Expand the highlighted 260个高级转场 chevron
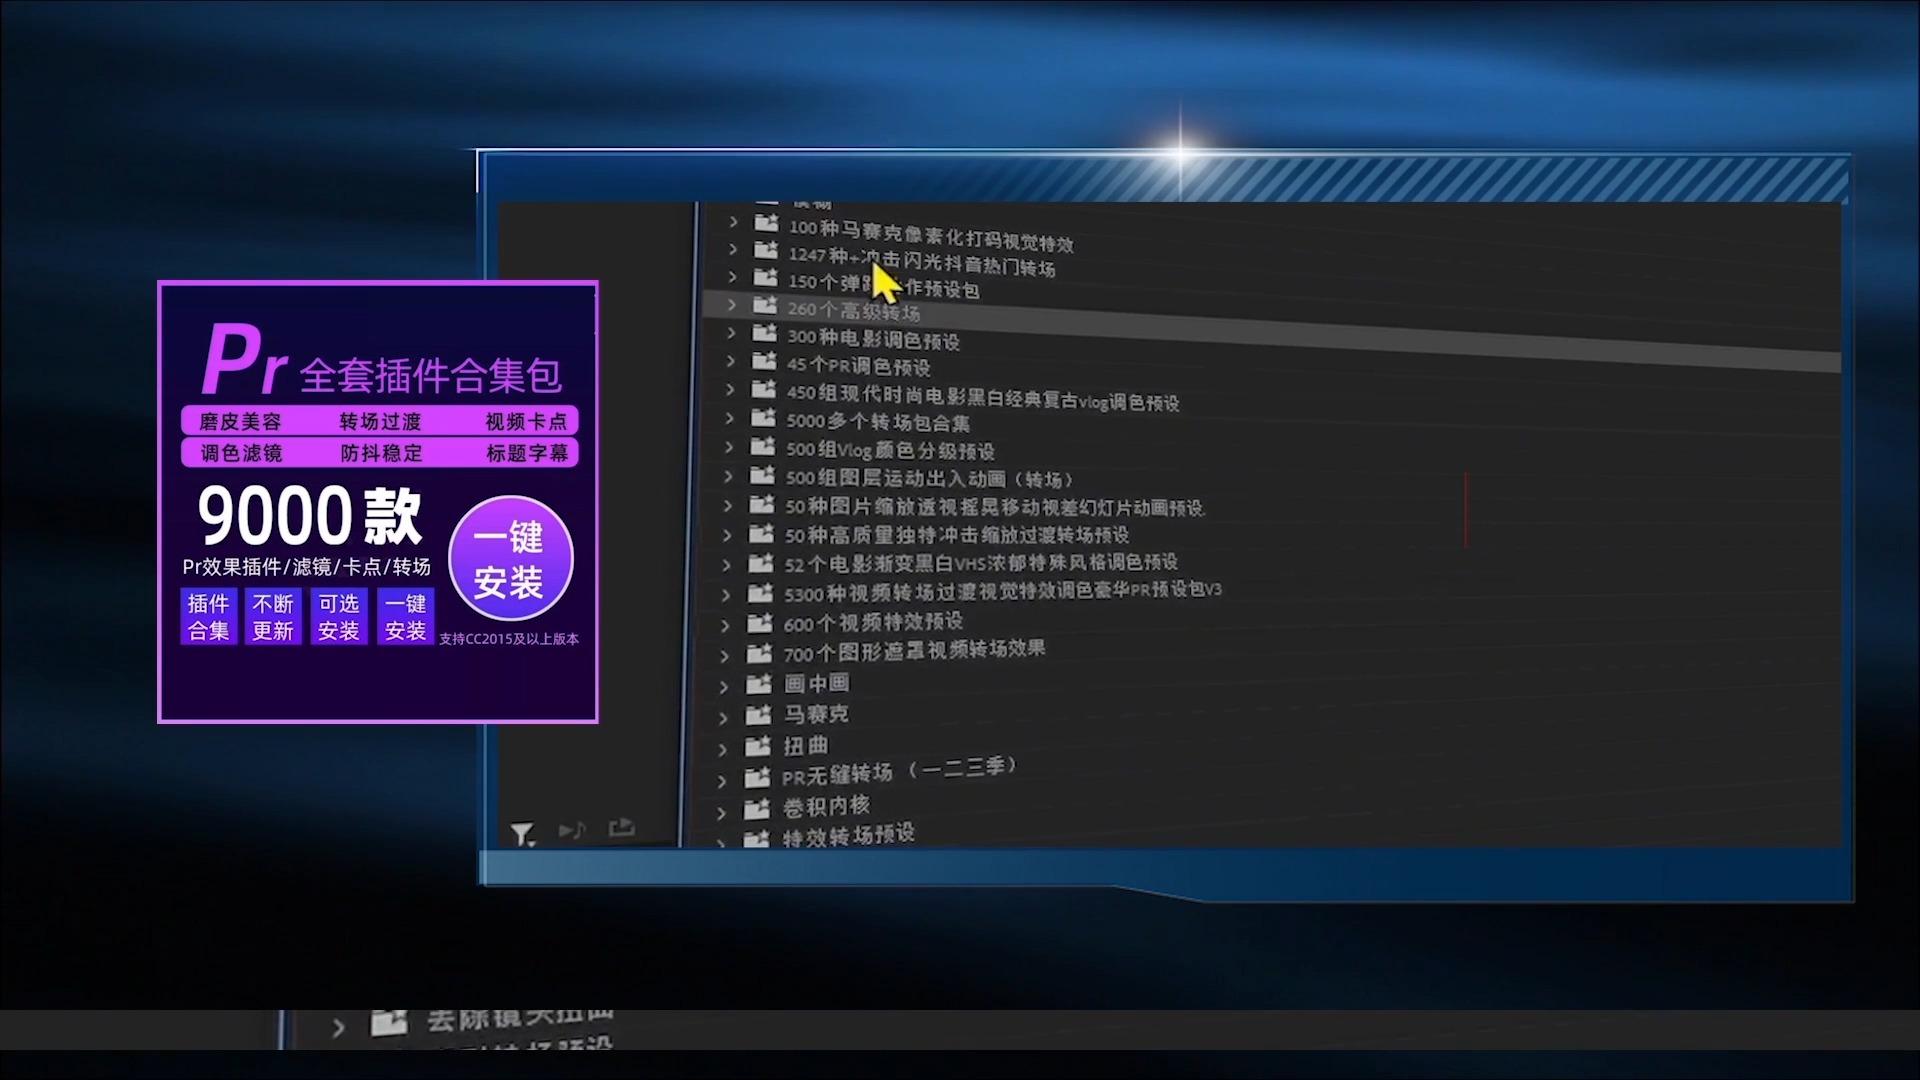Viewport: 1920px width, 1080px height. pyautogui.click(x=732, y=305)
